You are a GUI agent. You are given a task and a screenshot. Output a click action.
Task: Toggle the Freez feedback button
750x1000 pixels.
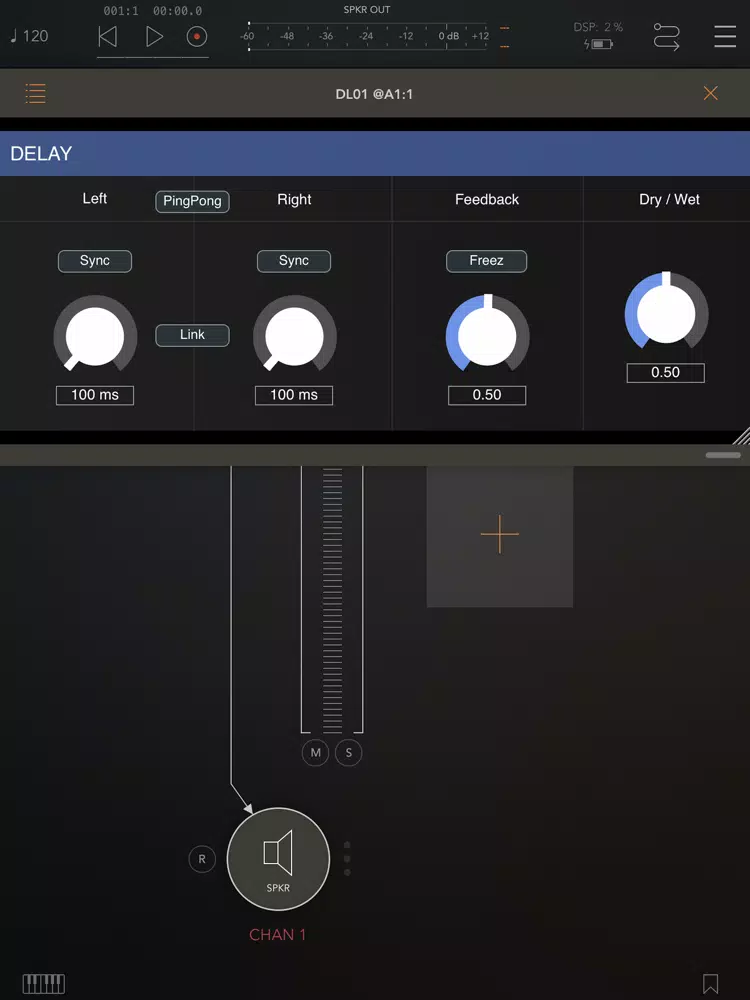pos(486,261)
